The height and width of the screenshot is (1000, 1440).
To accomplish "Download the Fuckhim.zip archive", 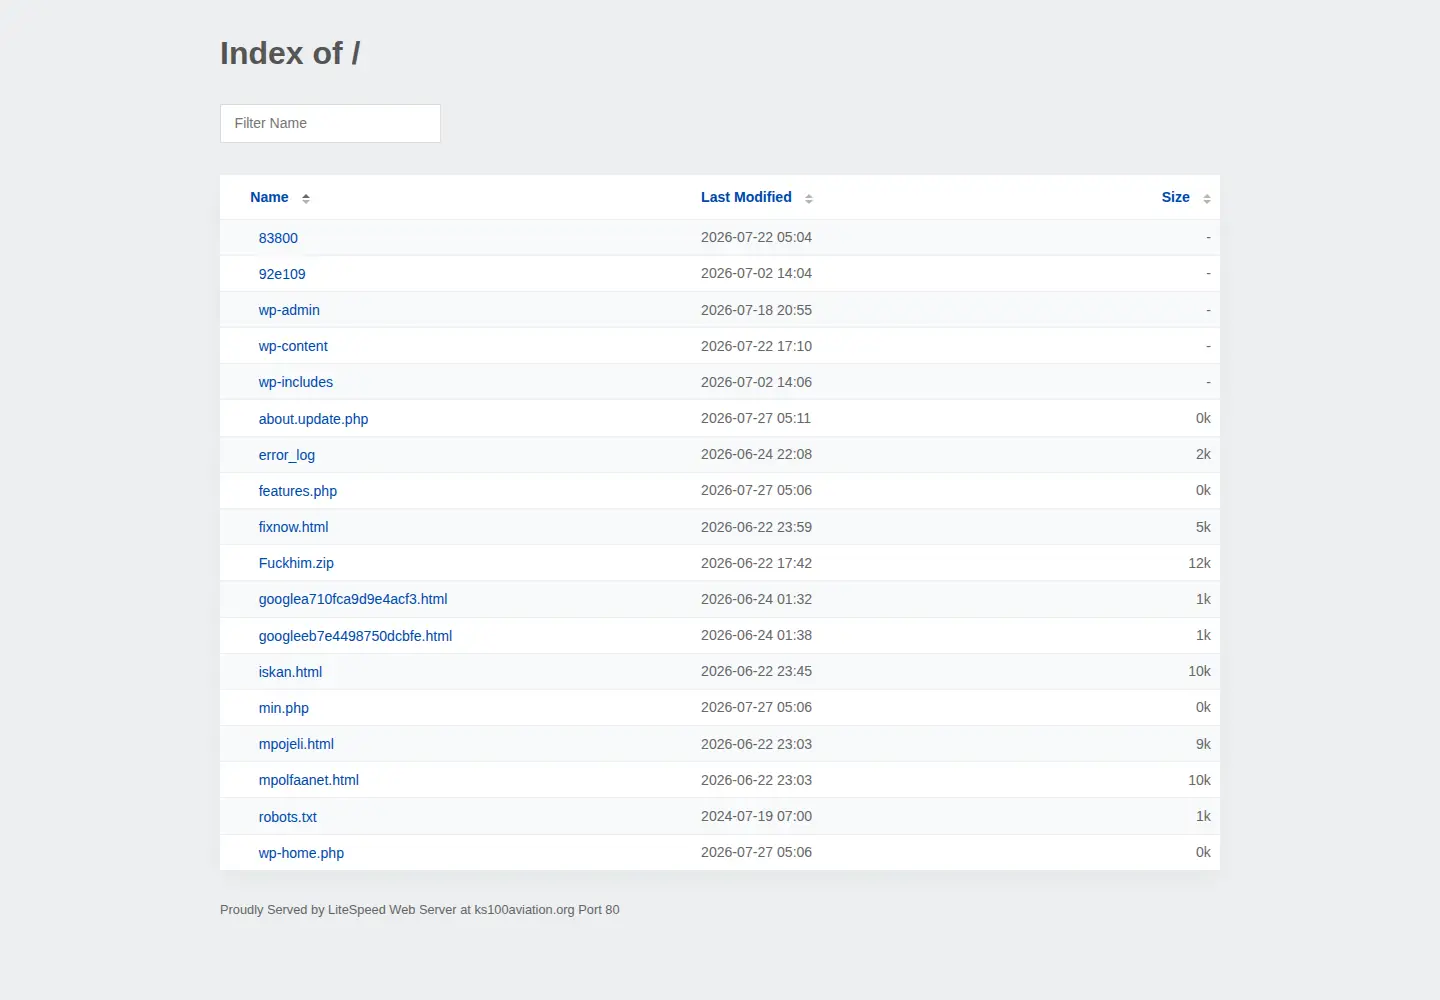I will 296,563.
